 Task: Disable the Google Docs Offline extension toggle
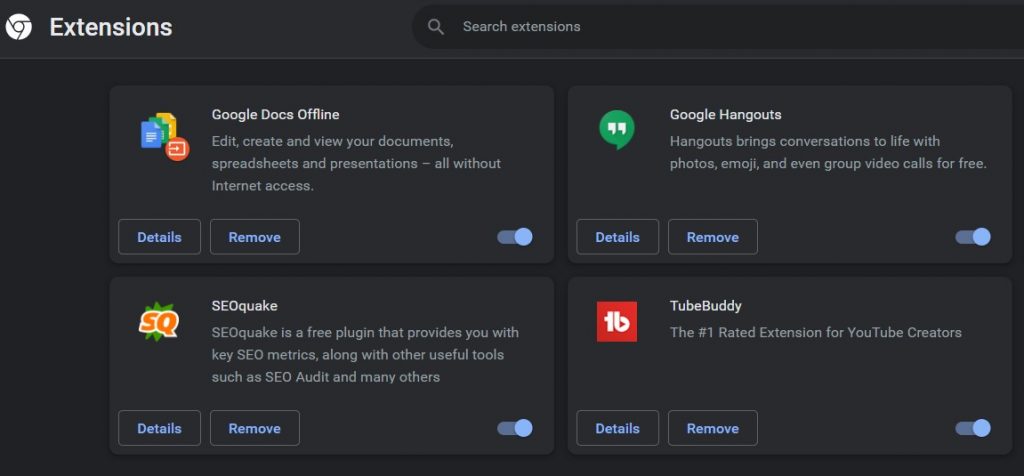pyautogui.click(x=515, y=237)
